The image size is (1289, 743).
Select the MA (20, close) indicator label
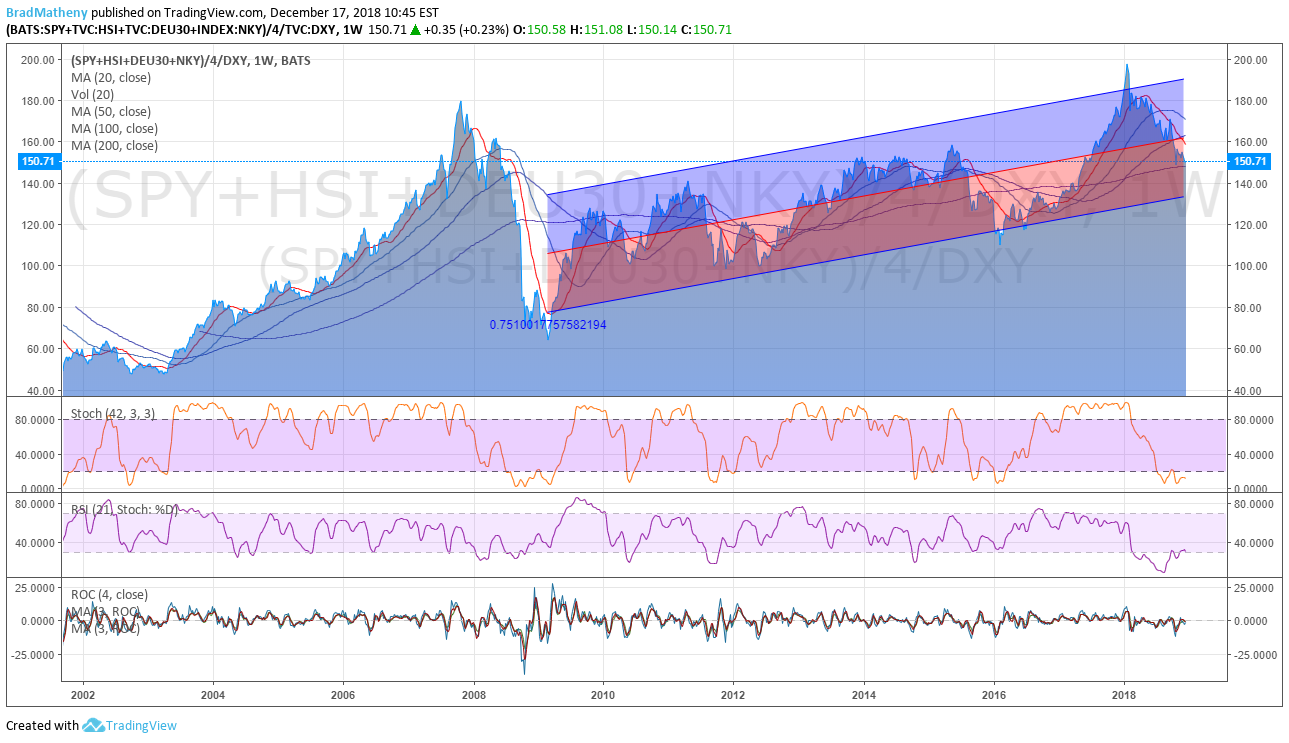pos(111,77)
